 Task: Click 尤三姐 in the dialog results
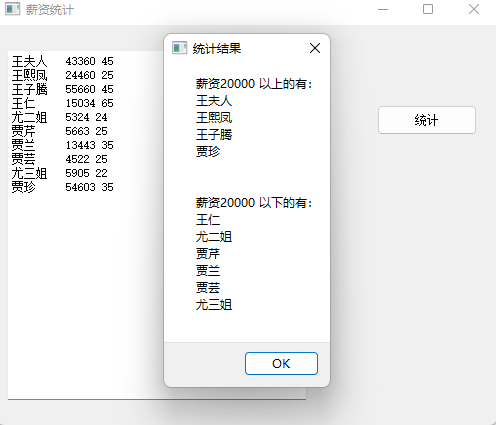pyautogui.click(x=214, y=305)
